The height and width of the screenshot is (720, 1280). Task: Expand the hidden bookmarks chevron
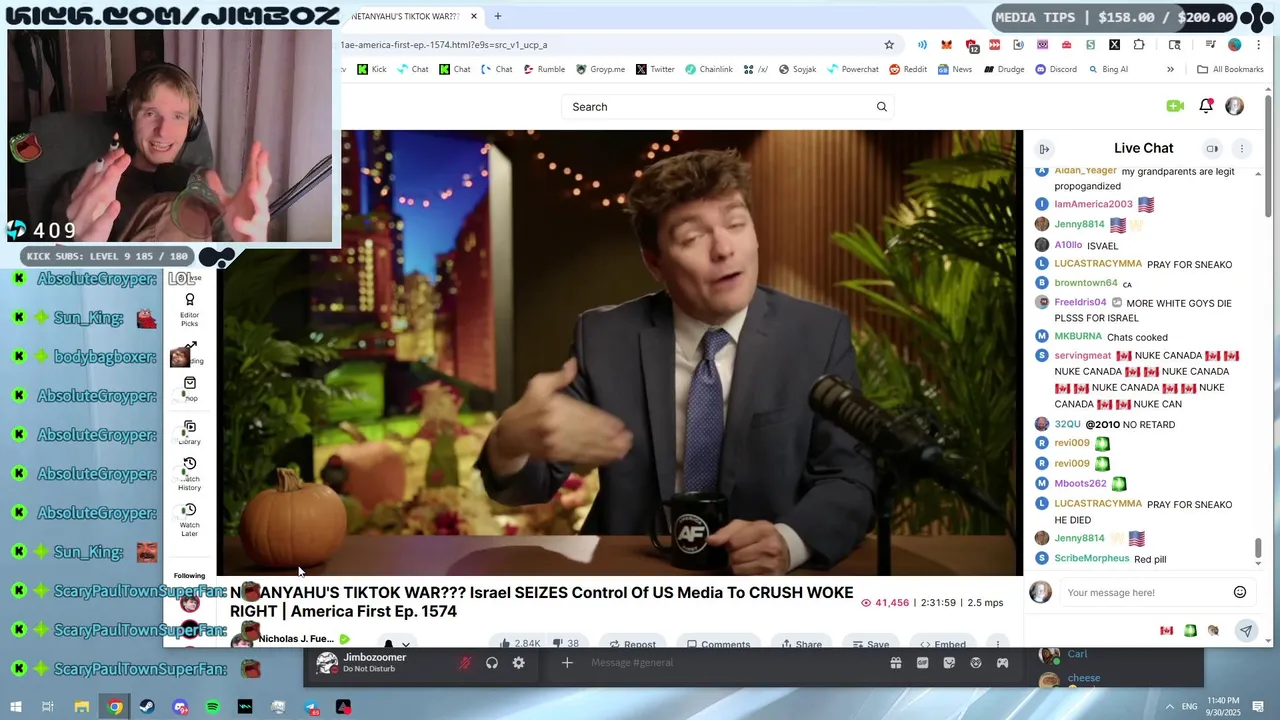(1170, 70)
